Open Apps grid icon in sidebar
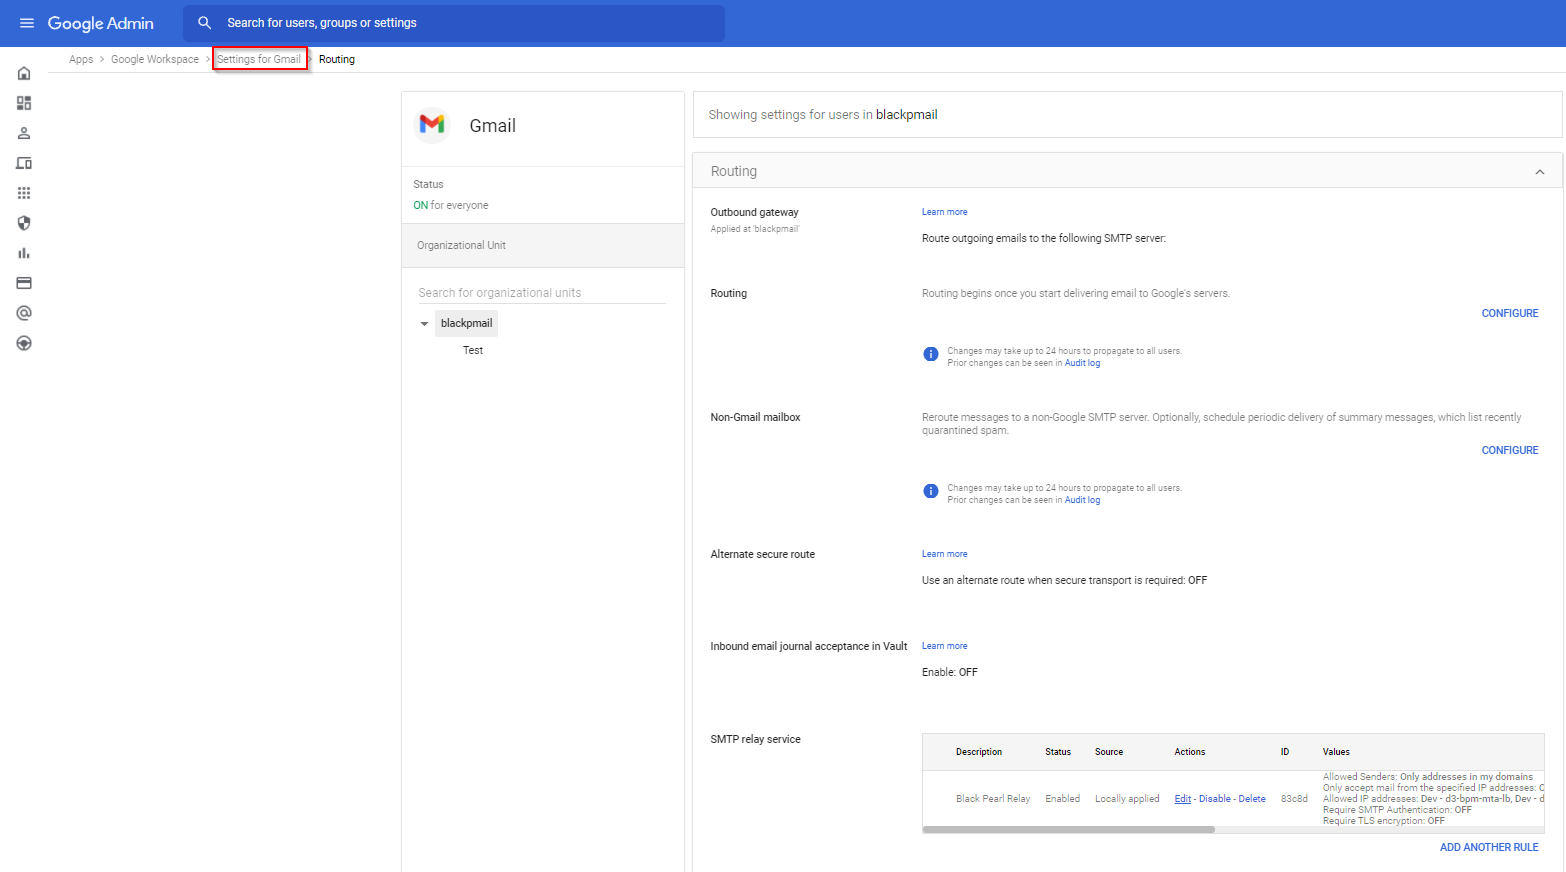 click(x=24, y=193)
